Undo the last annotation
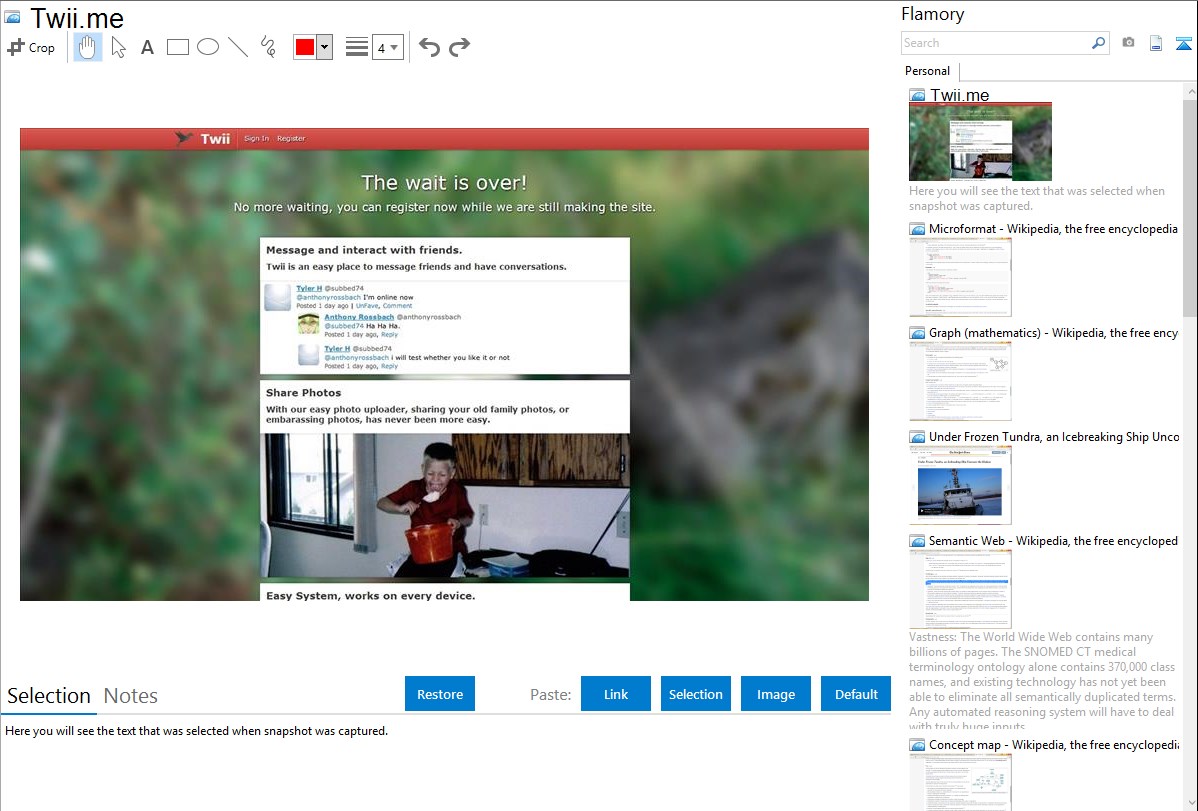This screenshot has height=811, width=1198. [x=429, y=47]
